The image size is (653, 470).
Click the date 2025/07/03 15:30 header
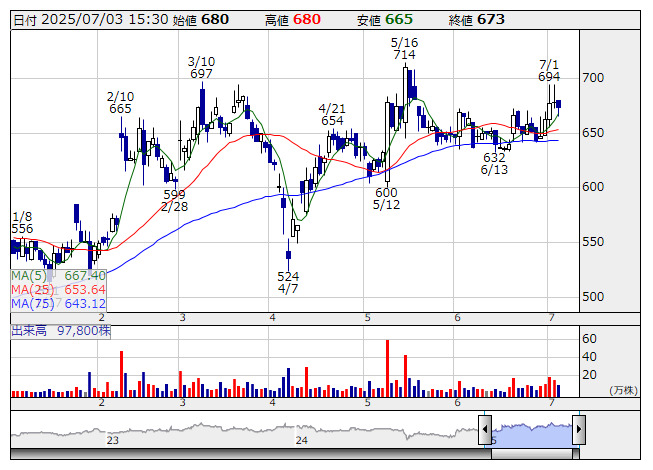pyautogui.click(x=91, y=20)
